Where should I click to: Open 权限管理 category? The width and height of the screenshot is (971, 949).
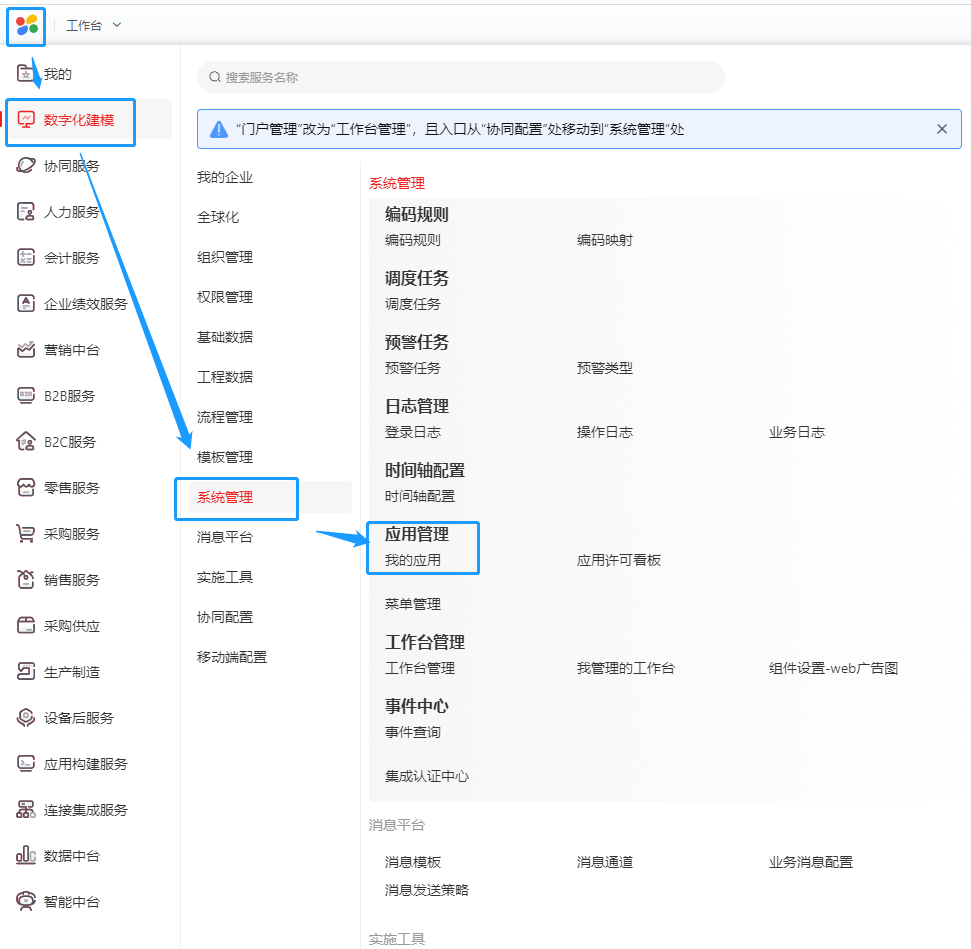tap(225, 297)
